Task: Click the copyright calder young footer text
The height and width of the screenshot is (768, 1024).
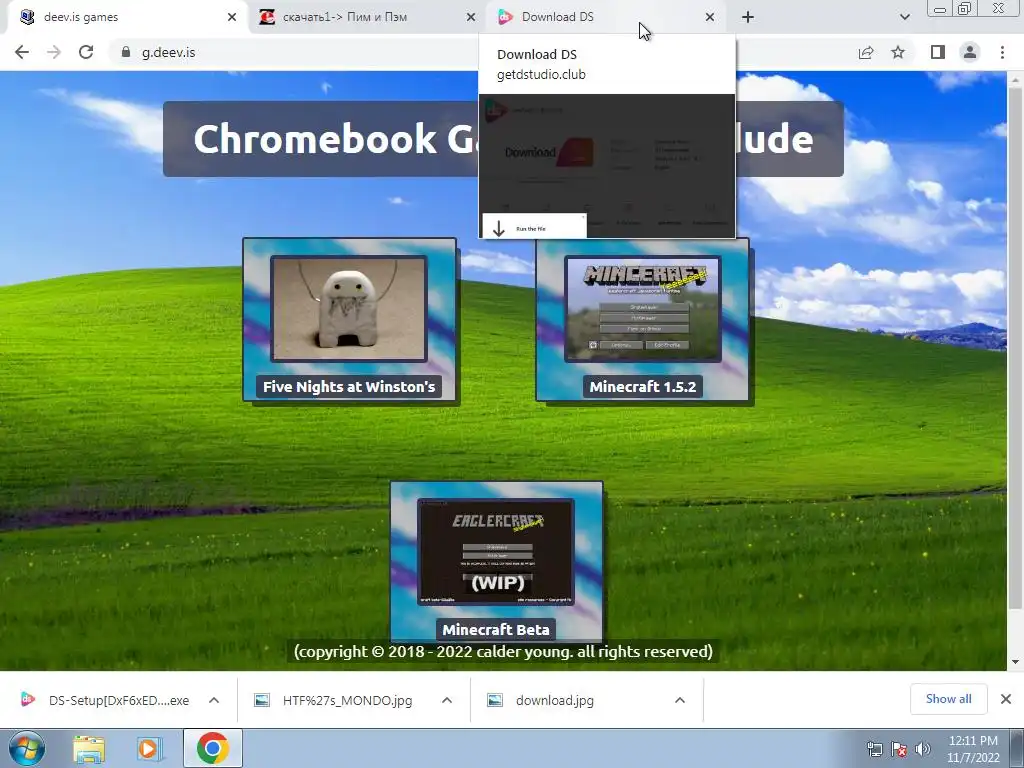Action: pyautogui.click(x=503, y=651)
